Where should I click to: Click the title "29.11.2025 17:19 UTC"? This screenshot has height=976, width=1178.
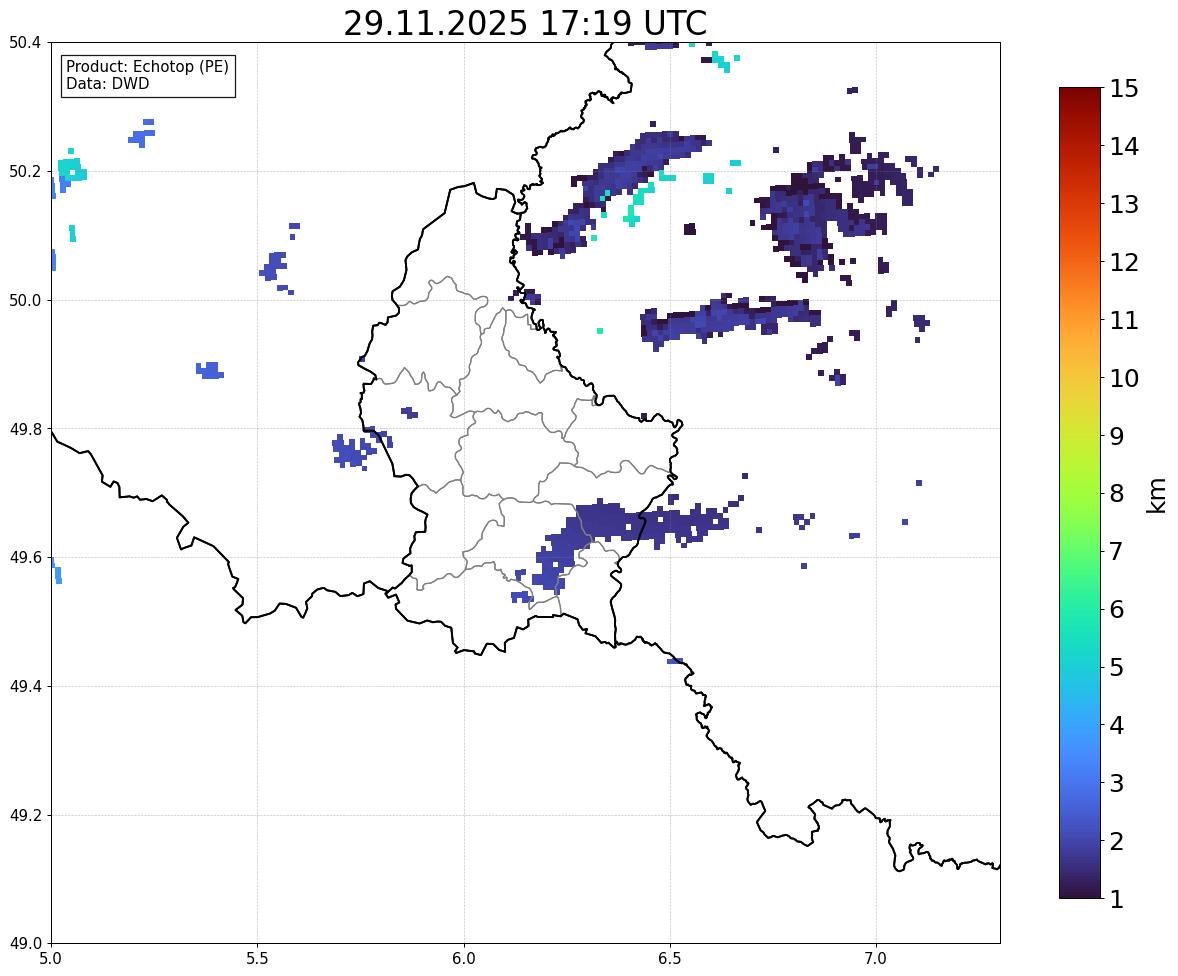pyautogui.click(x=525, y=23)
